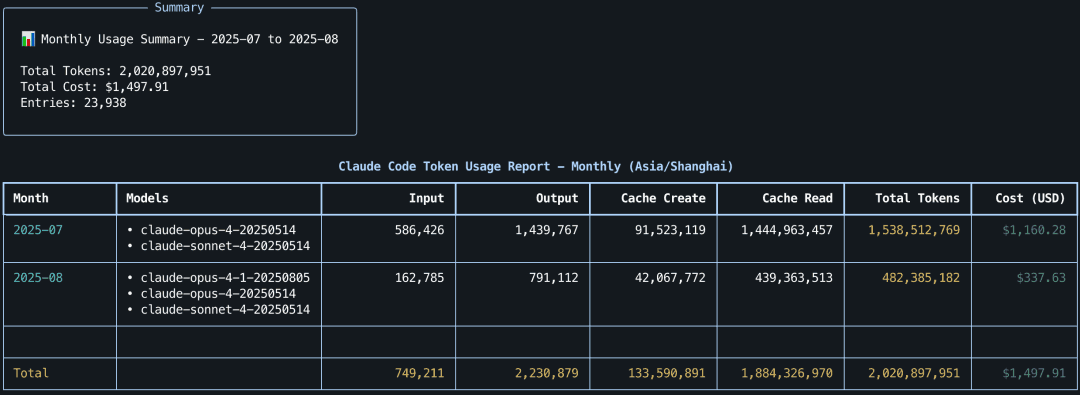This screenshot has height=395, width=1080.
Task: Select total cache create '133,590,891'
Action: (667, 373)
